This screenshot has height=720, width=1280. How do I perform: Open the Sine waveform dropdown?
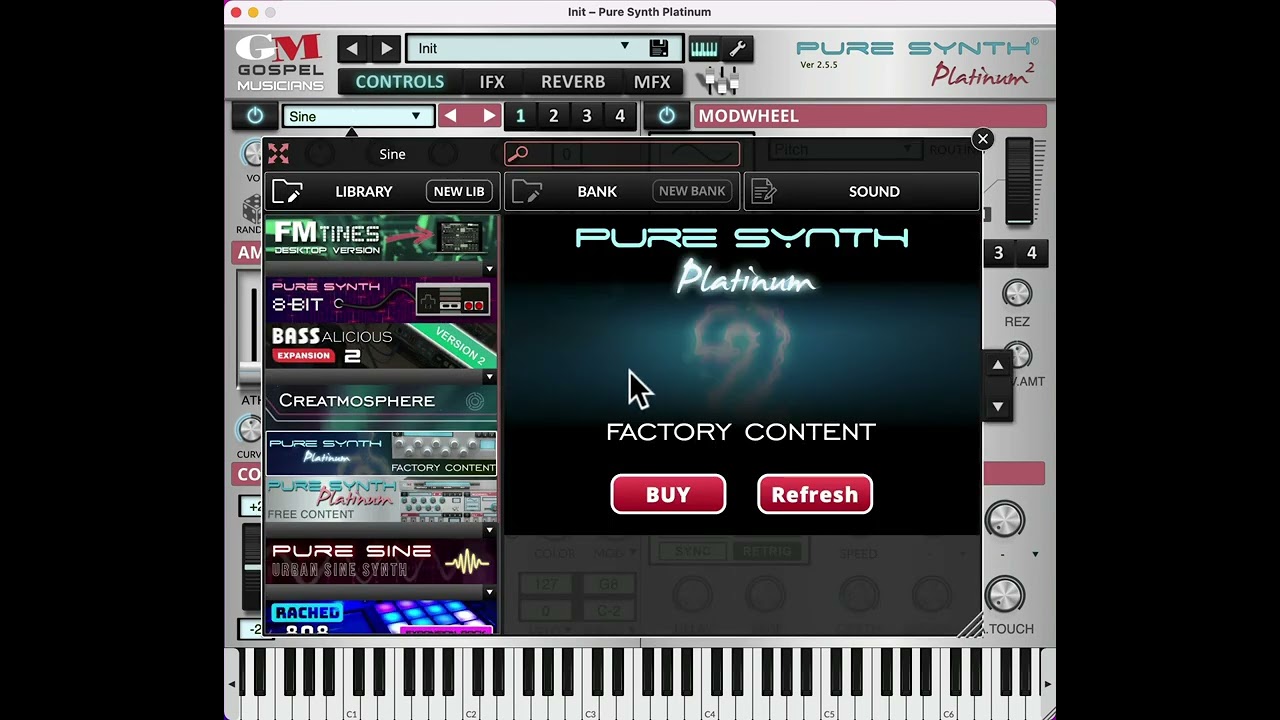(358, 116)
